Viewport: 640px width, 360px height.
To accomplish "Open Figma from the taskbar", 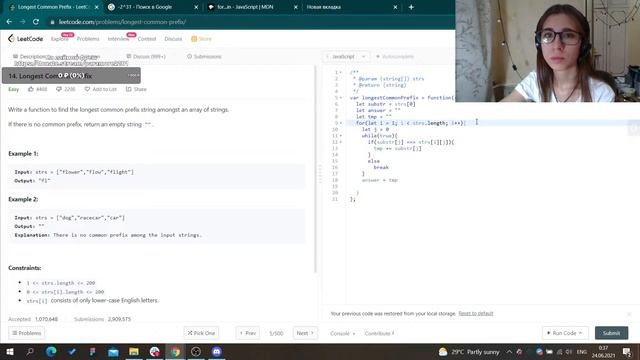I will point(92,351).
